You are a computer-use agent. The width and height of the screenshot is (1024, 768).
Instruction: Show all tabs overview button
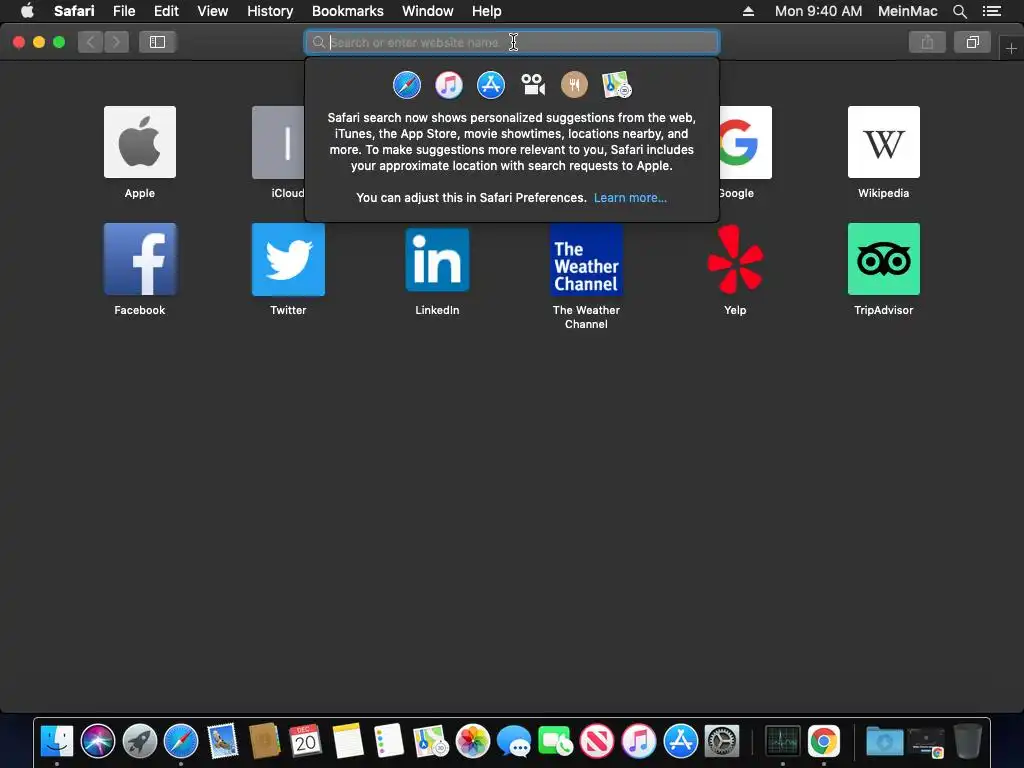click(972, 42)
